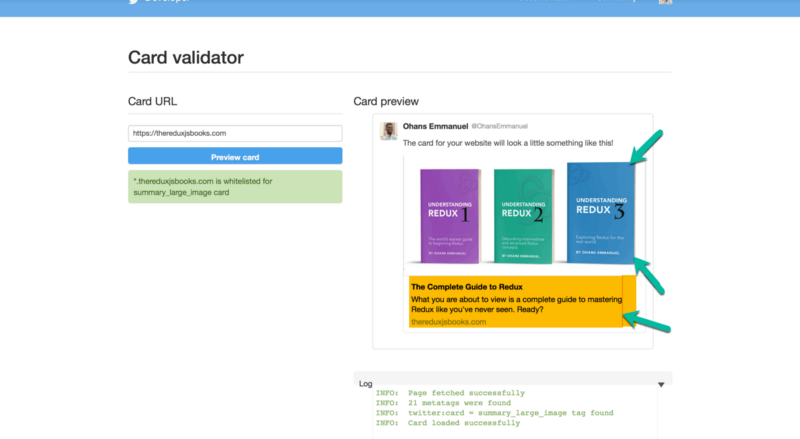The image size is (800, 439).
Task: Click Ohans Emmanuel's profile picture in preview
Action: tap(389, 131)
